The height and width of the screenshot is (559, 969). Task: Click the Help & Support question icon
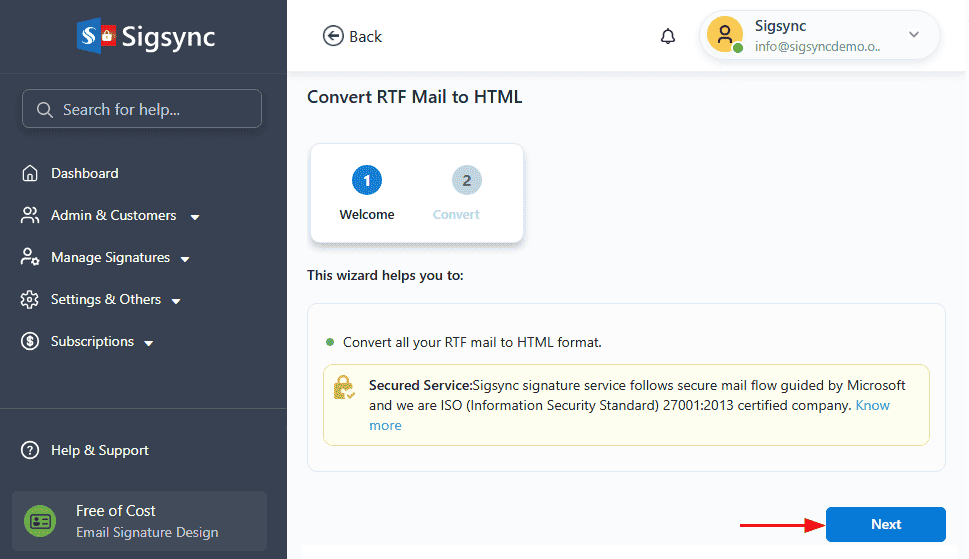coord(30,451)
